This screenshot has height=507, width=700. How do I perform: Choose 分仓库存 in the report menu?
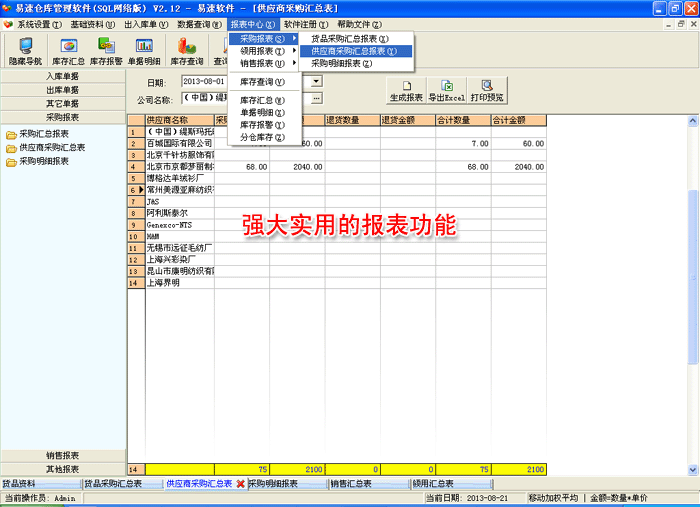(x=263, y=137)
